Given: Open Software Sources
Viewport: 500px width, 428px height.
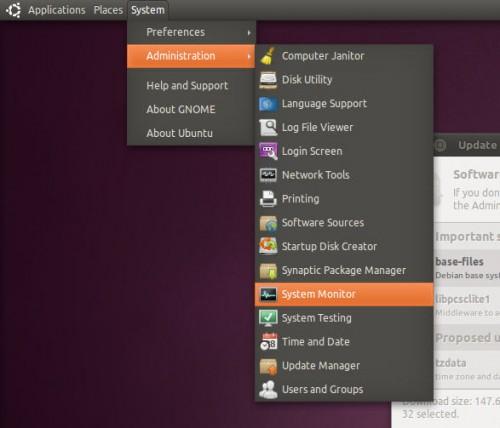Looking at the screenshot, I should [x=344, y=223].
